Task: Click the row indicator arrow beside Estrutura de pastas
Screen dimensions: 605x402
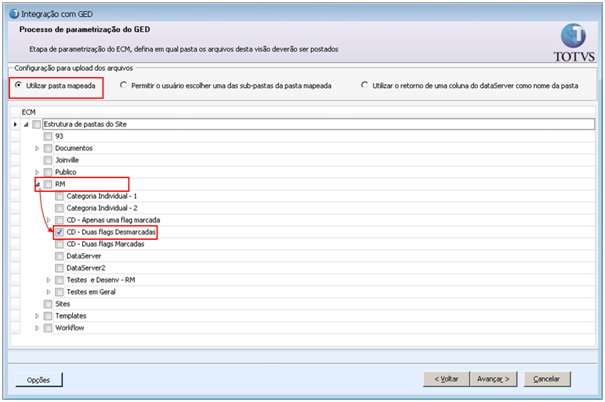Action: 15,124
